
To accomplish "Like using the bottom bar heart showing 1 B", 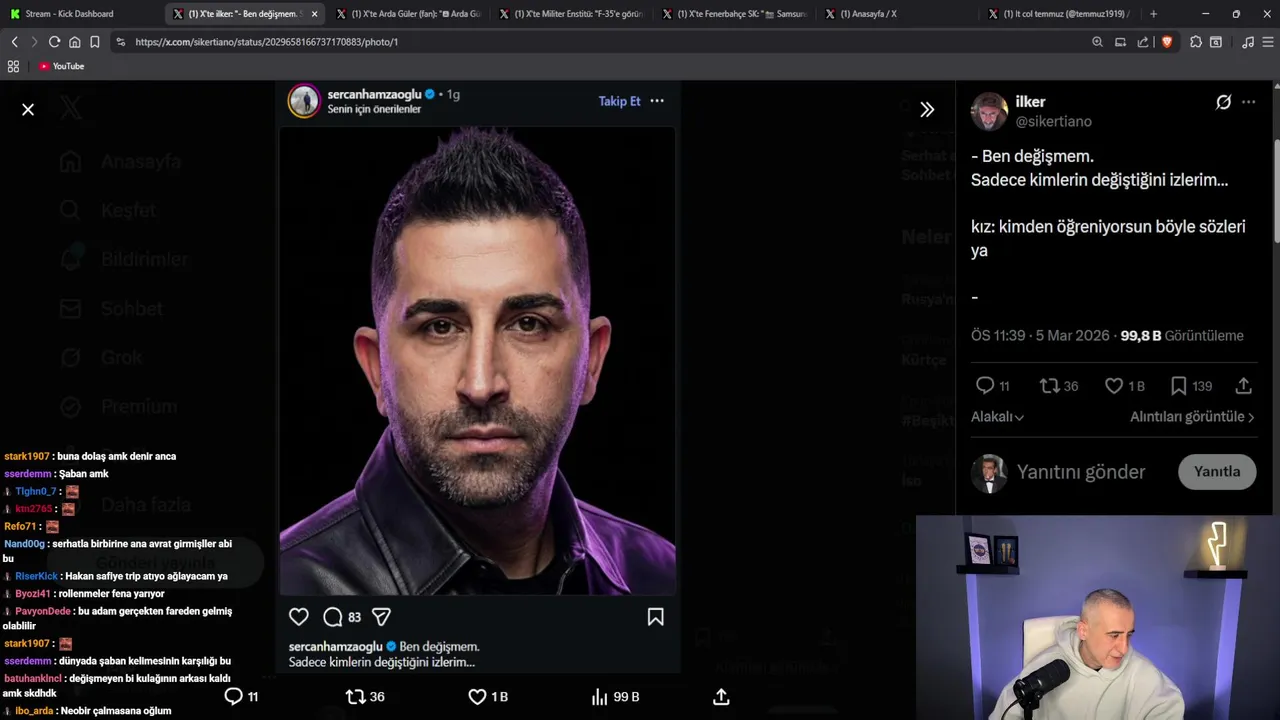I will click(488, 697).
